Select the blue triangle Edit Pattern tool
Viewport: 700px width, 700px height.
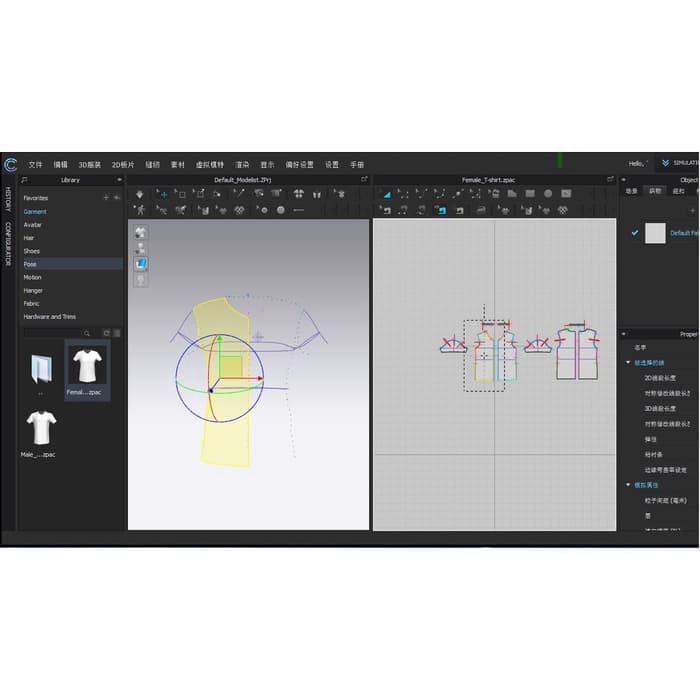[387, 194]
